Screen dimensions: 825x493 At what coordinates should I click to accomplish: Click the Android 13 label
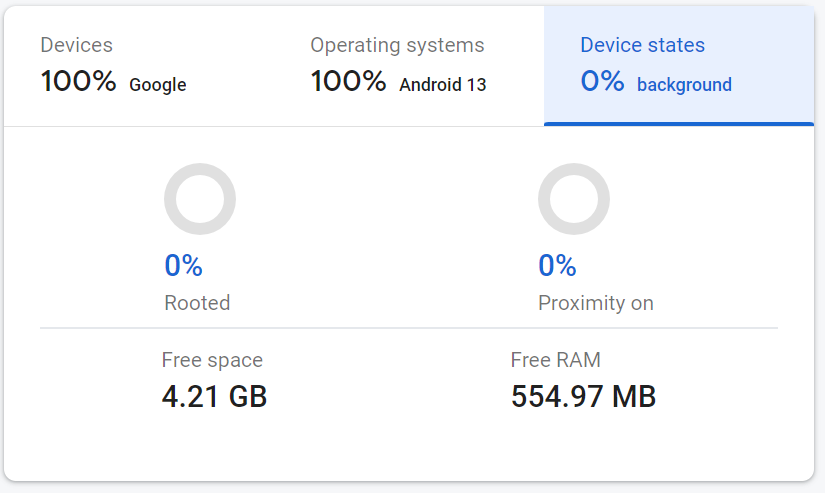pyautogui.click(x=443, y=85)
